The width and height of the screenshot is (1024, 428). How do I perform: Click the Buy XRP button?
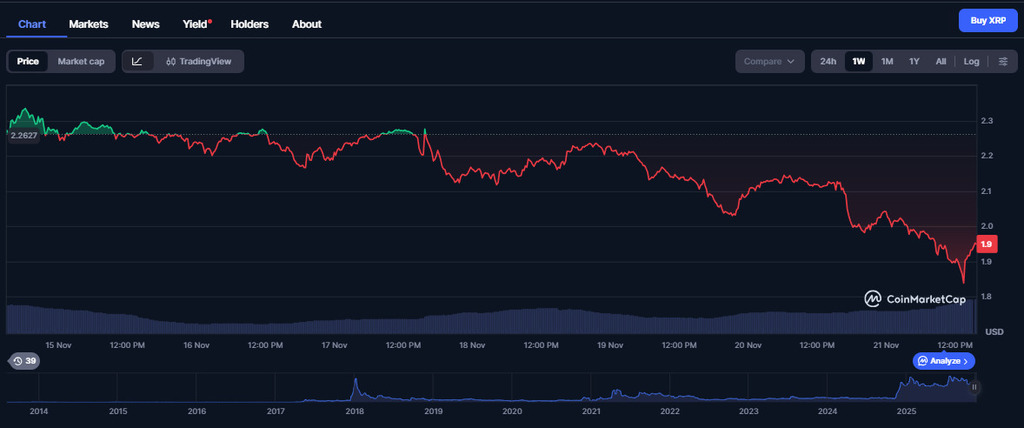click(x=988, y=20)
